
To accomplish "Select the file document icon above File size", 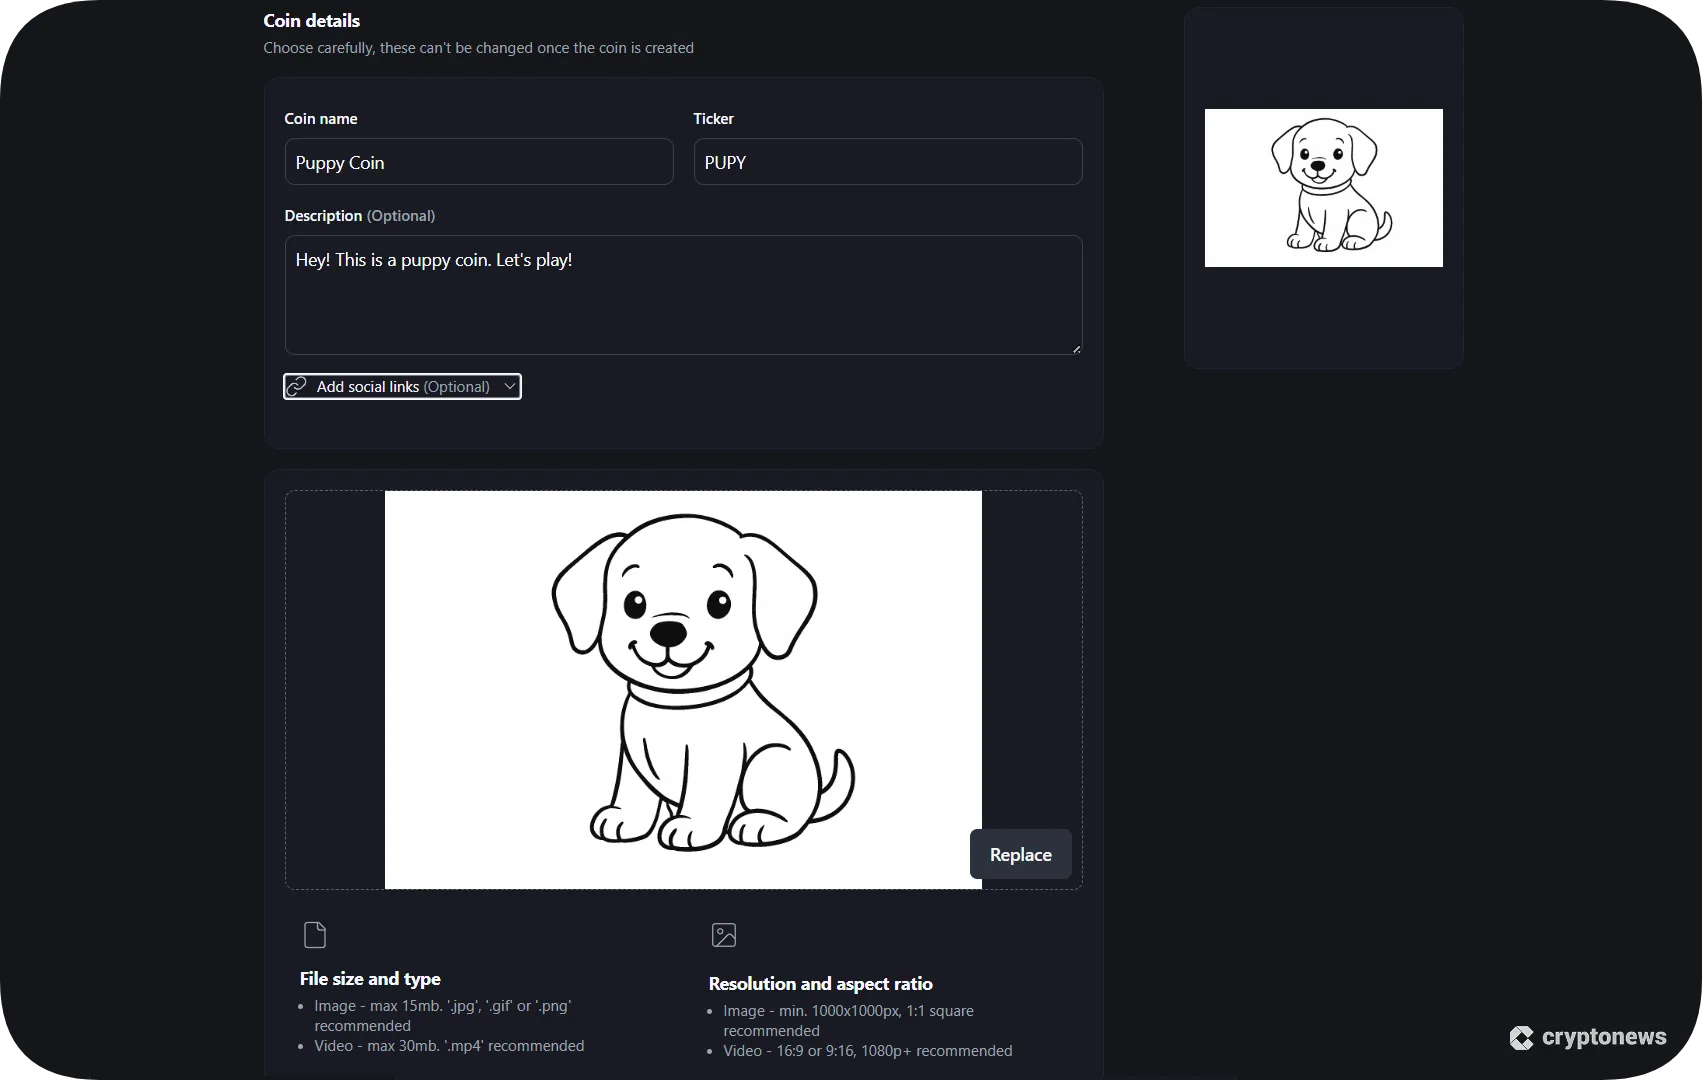I will [x=315, y=934].
